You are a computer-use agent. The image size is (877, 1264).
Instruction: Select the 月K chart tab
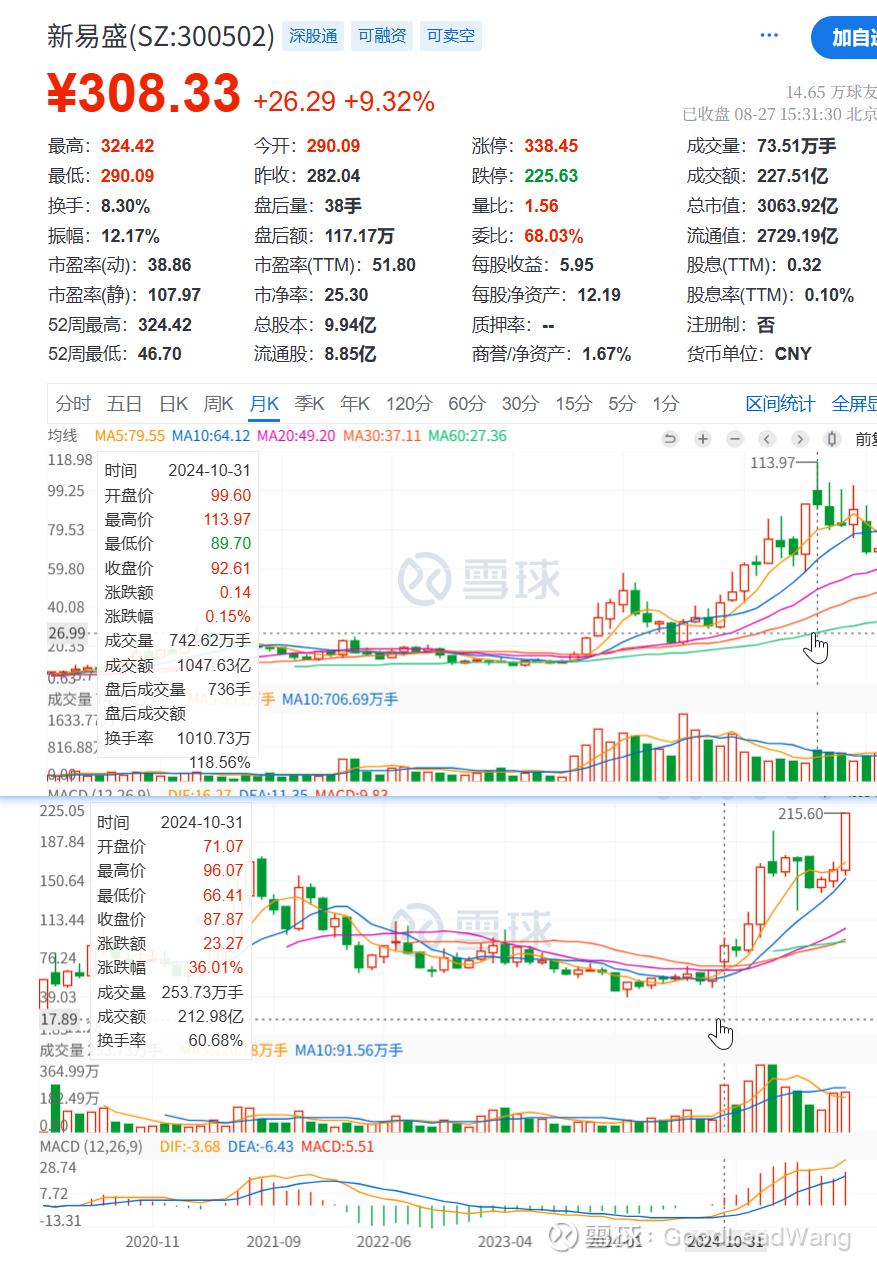(264, 404)
